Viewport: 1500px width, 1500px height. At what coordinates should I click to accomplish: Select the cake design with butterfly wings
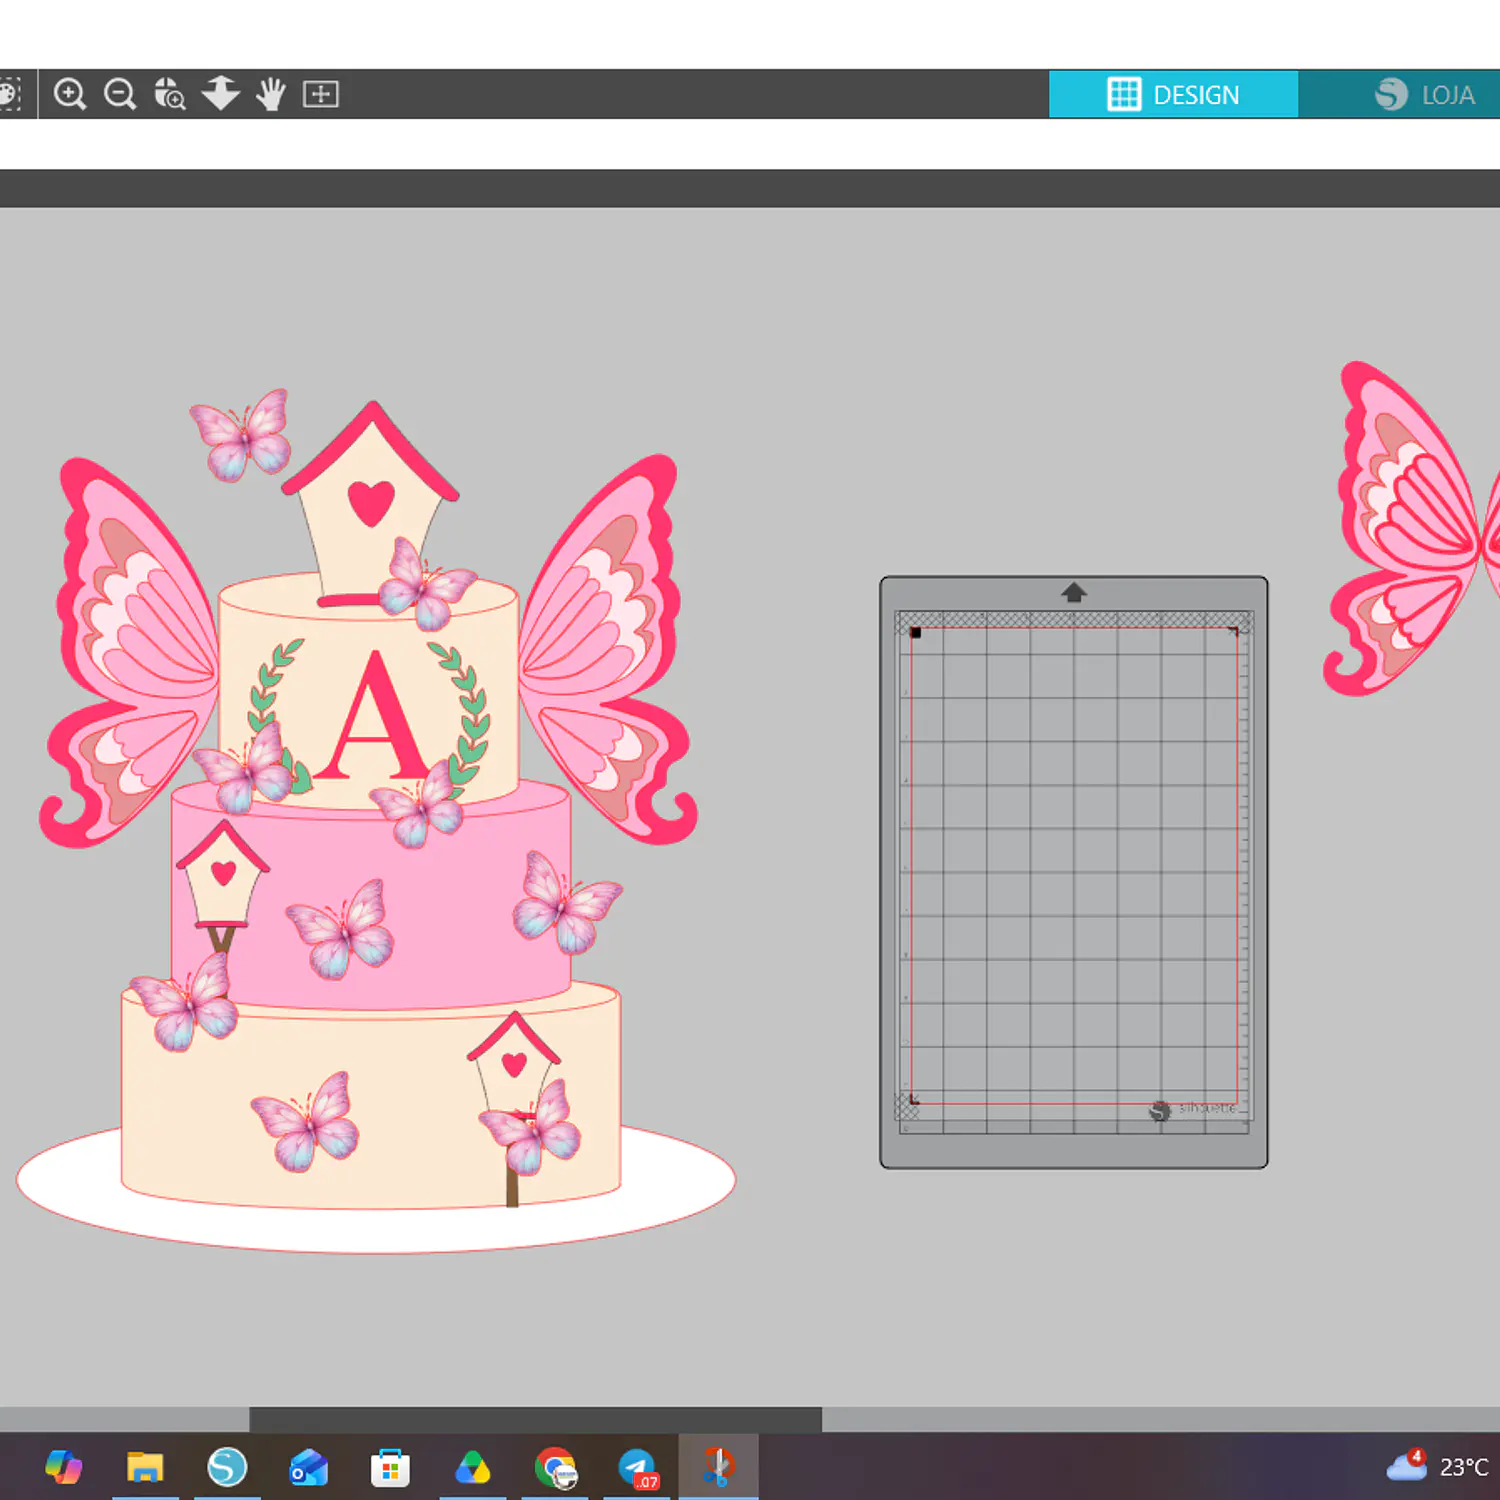375,820
